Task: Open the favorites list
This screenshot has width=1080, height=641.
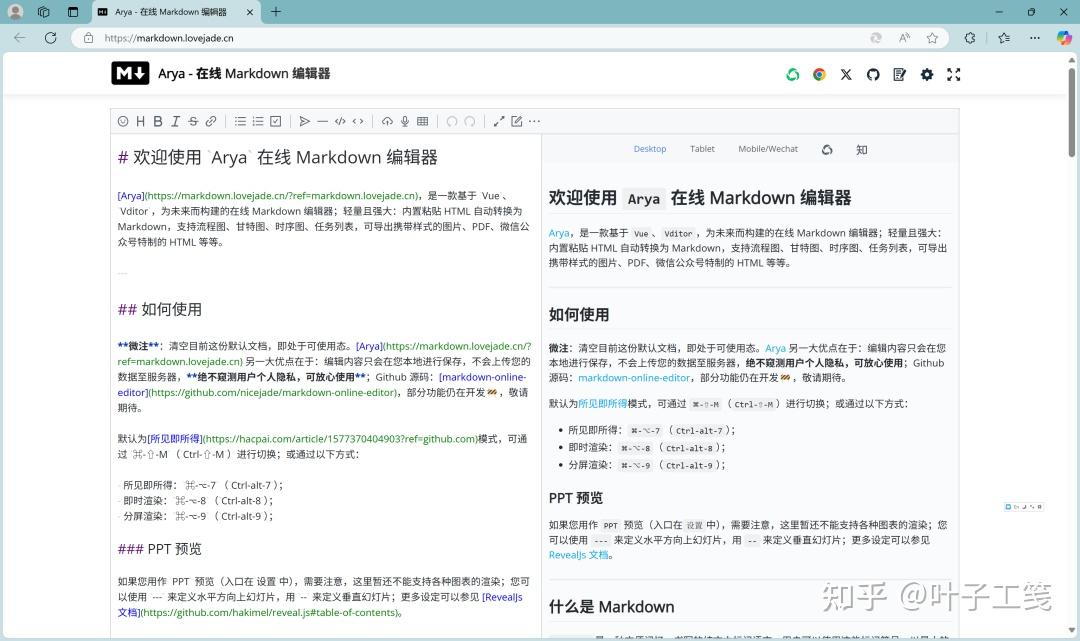Action: coord(1004,38)
